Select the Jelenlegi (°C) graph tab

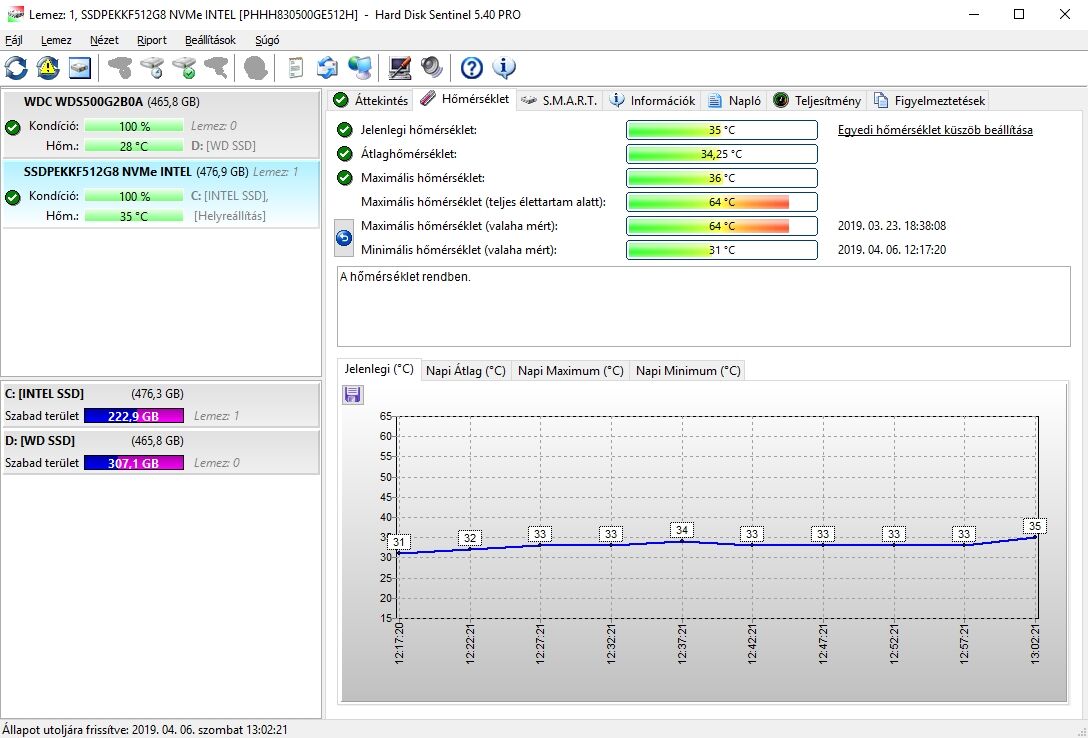379,369
